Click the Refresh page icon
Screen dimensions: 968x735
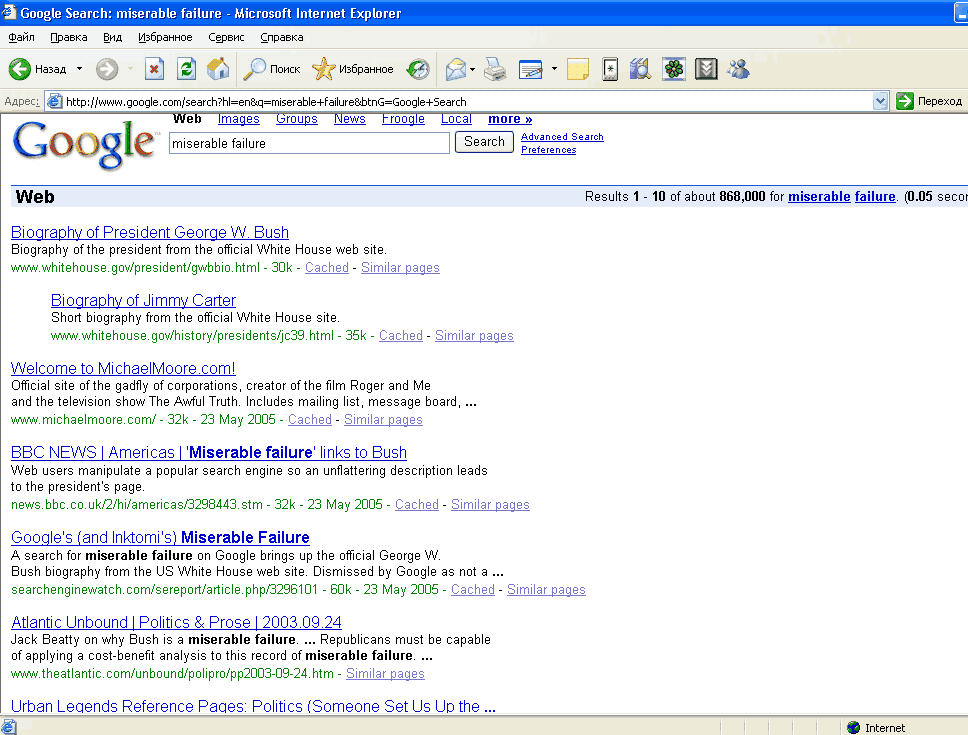(186, 69)
